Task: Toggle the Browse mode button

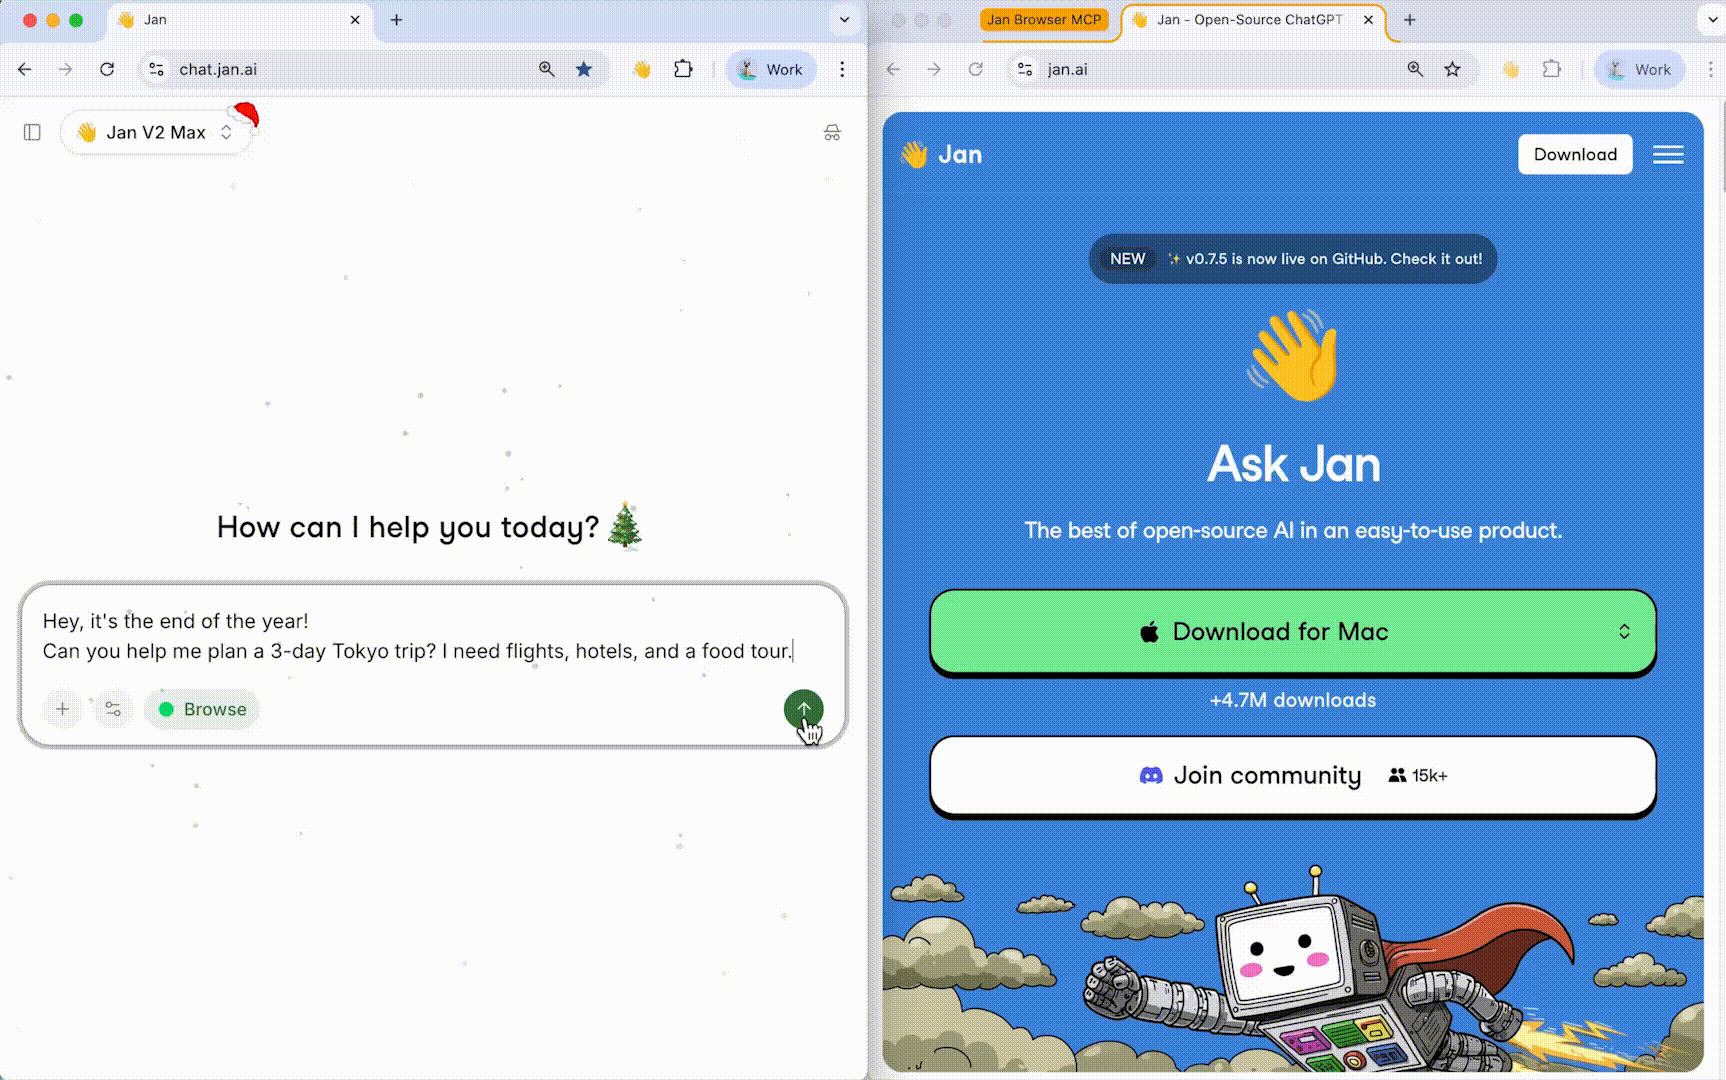Action: tap(202, 709)
